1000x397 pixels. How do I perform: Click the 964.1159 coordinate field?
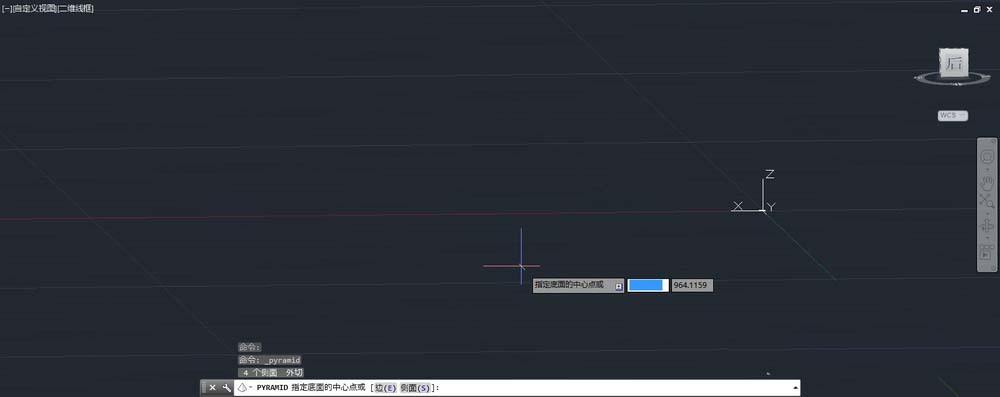(692, 285)
